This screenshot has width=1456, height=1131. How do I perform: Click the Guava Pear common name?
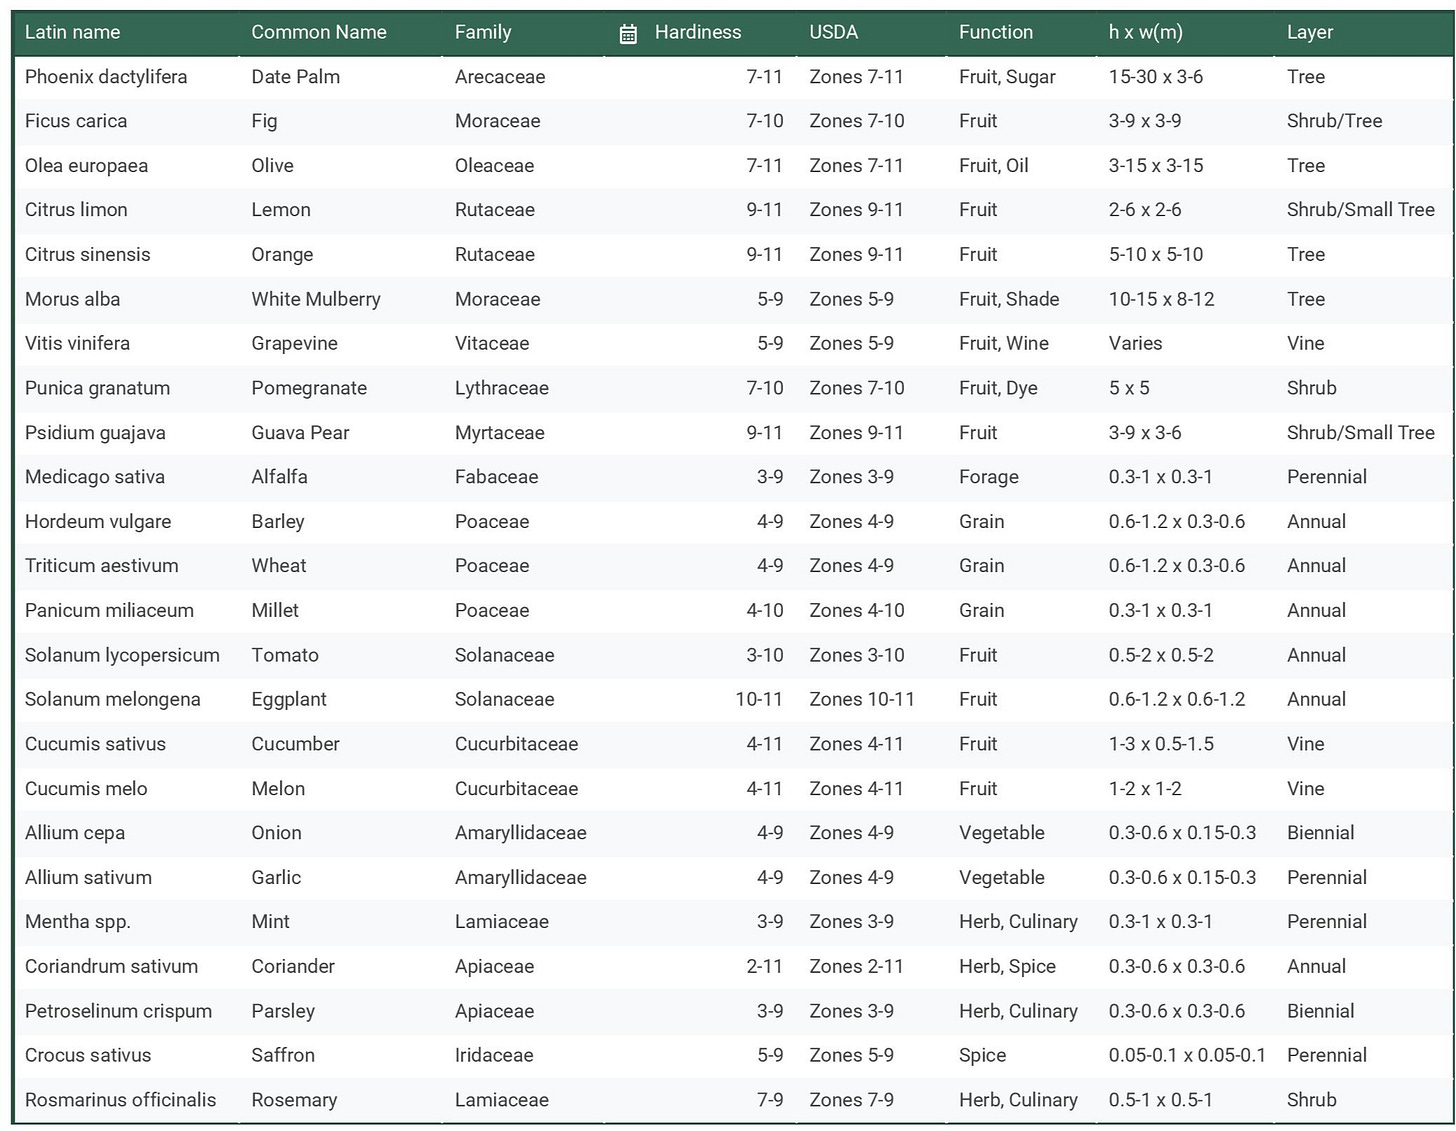(300, 433)
